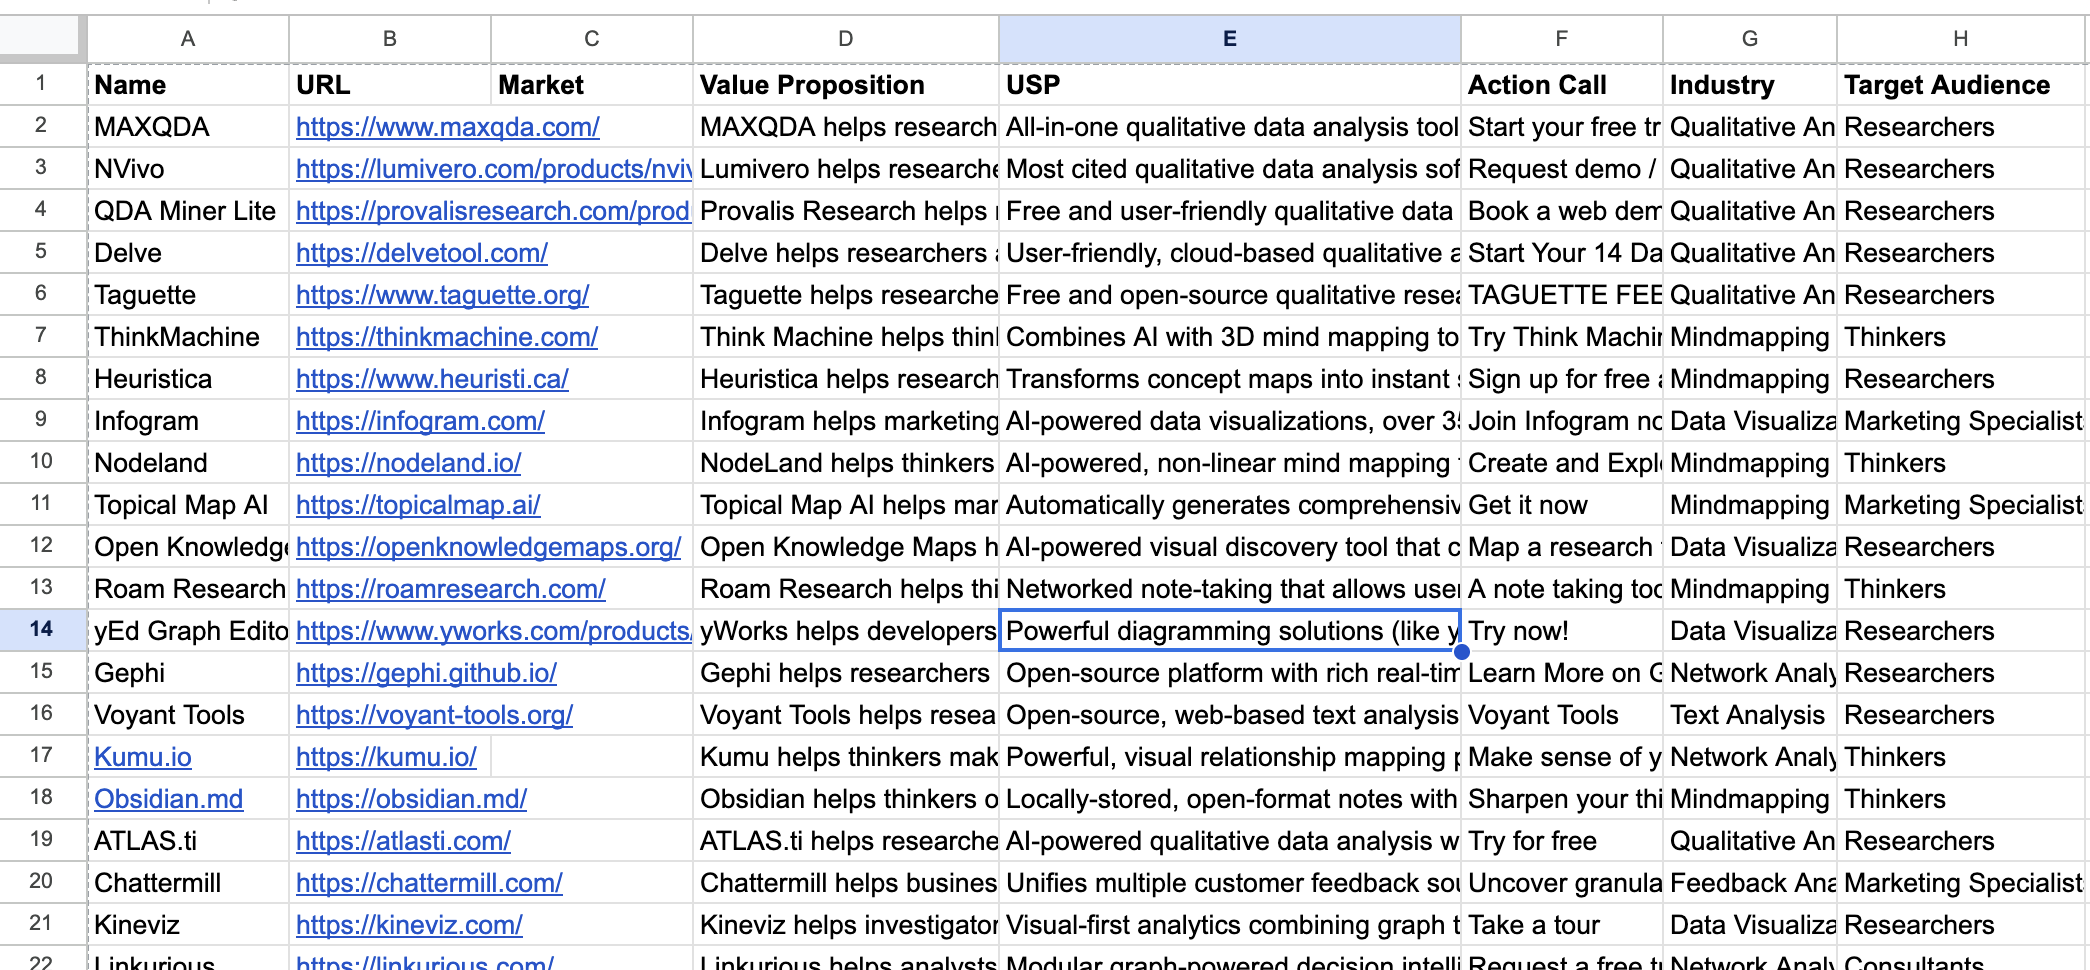This screenshot has height=970, width=2090.
Task: Open the nodeland.io link
Action: (409, 463)
